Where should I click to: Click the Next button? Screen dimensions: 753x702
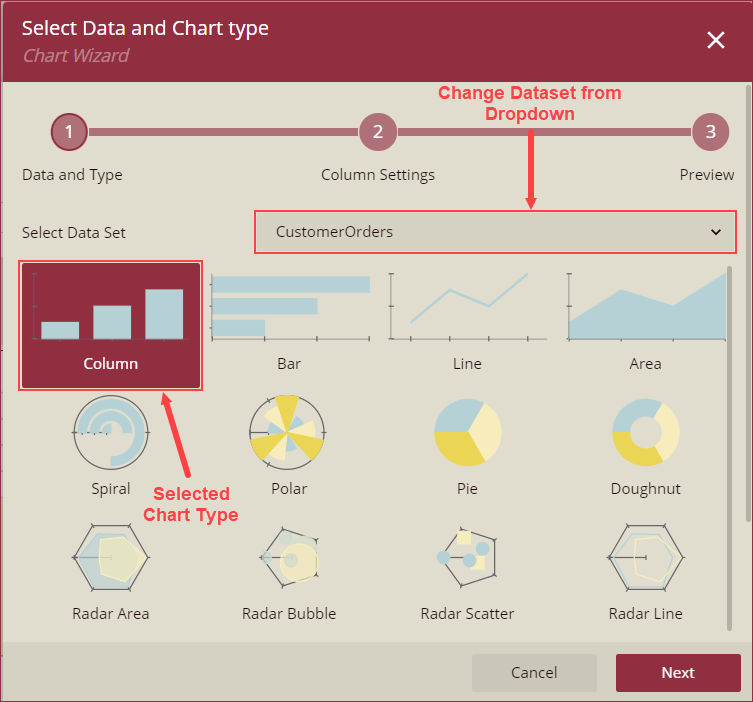[678, 672]
